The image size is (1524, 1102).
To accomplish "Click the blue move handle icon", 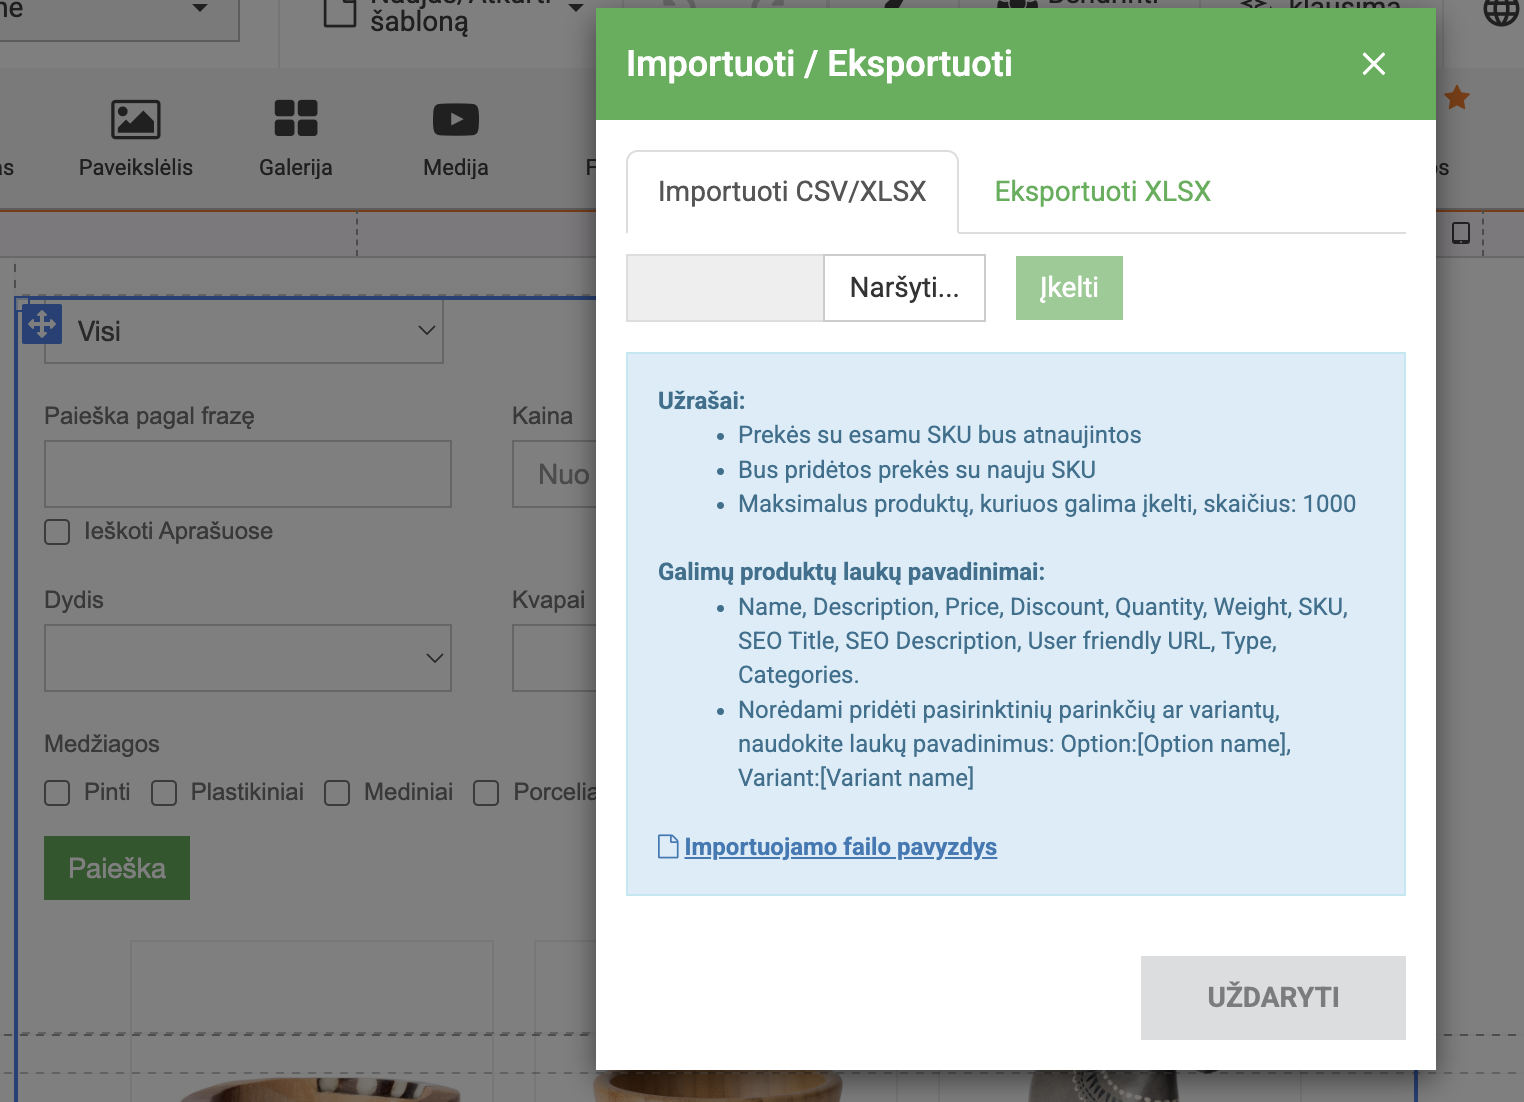I will pos(42,324).
